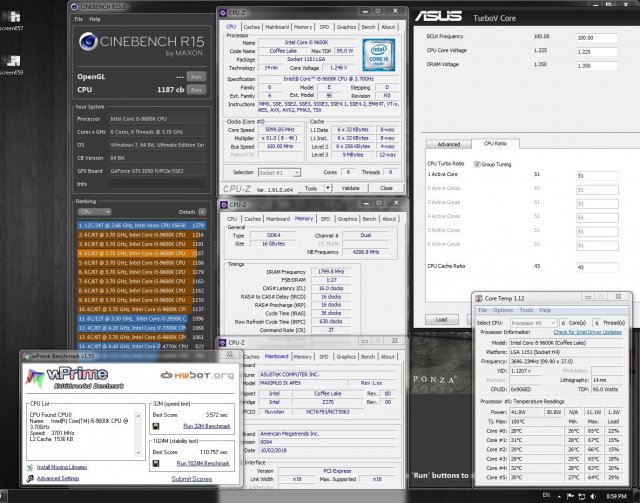This screenshot has height=503, width=640.
Task: Click the 1 Active Core ratio input field
Action: 597,176
